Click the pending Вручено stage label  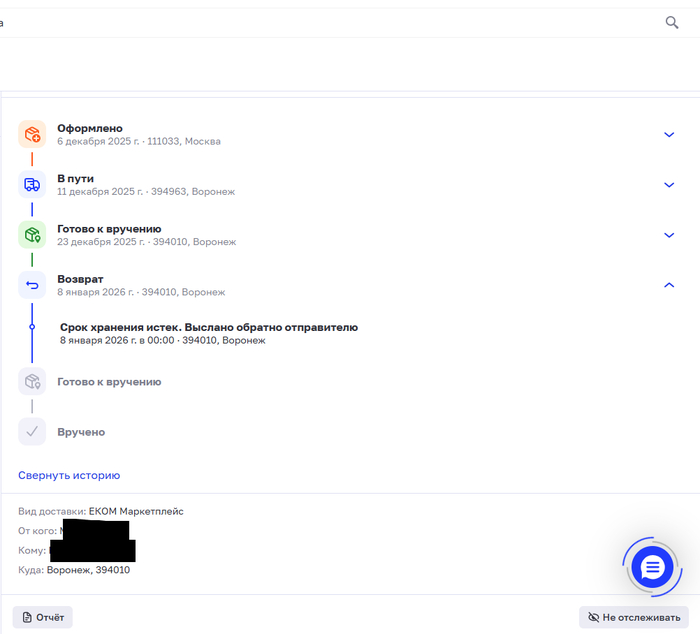point(81,432)
